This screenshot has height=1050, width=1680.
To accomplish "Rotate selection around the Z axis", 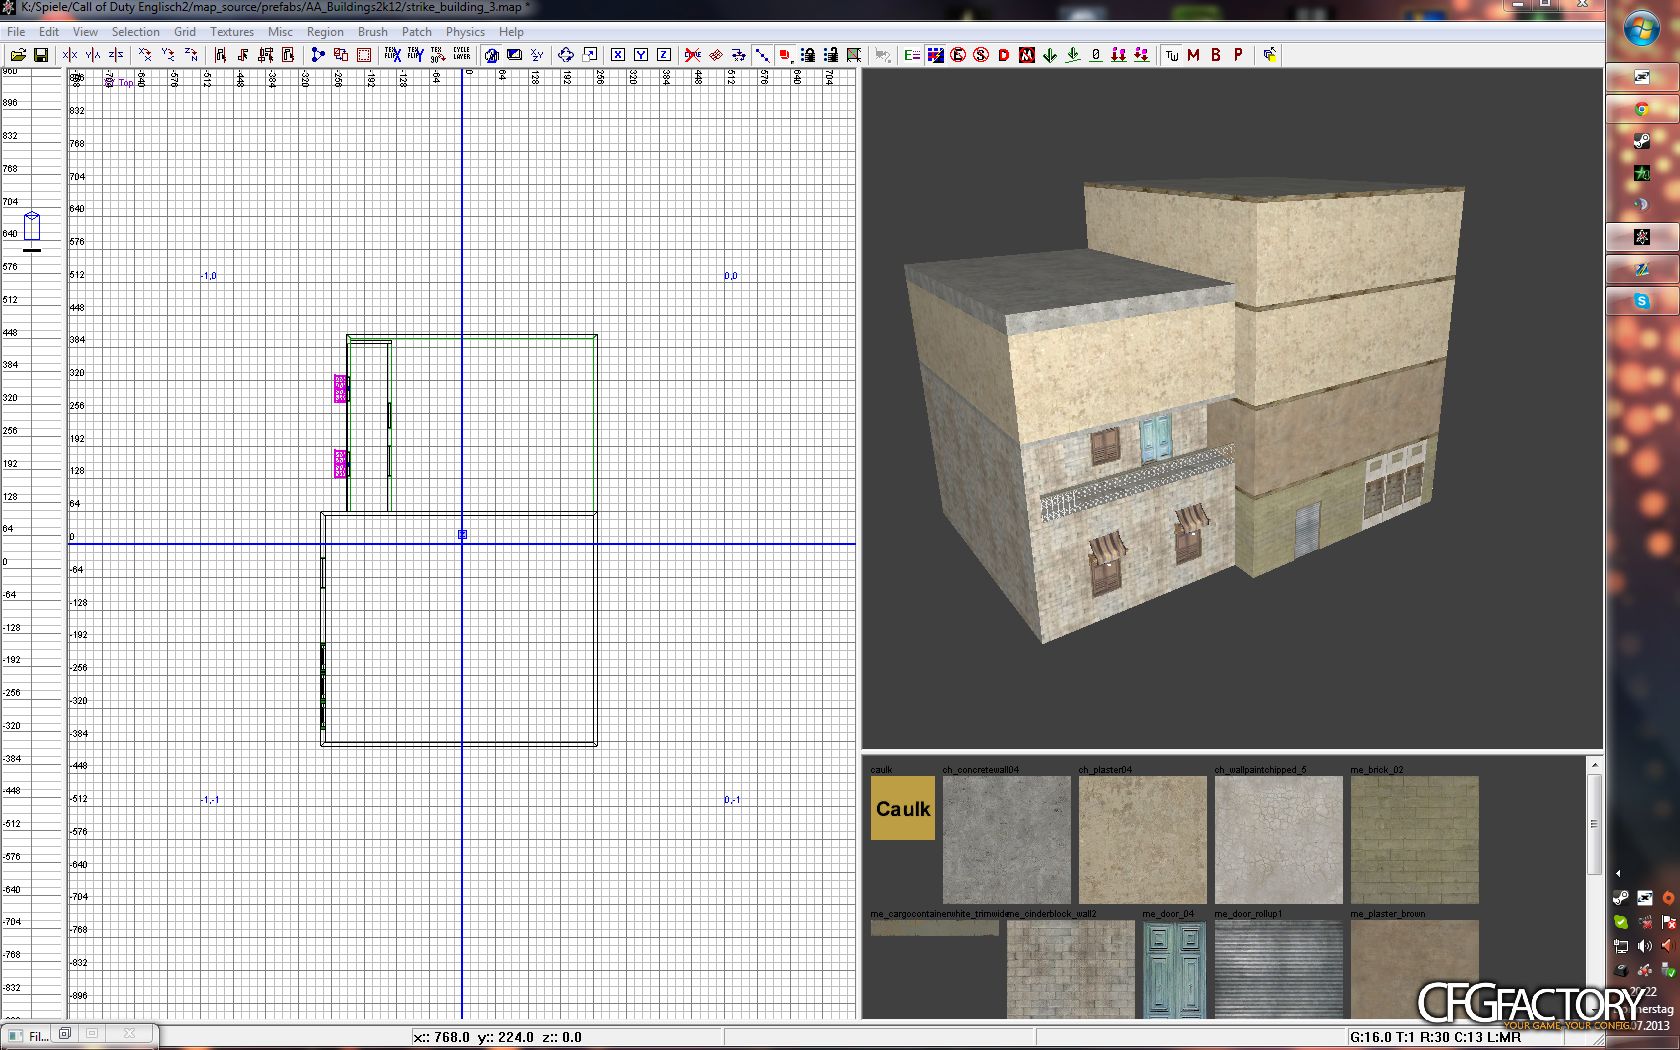I will pyautogui.click(x=191, y=55).
